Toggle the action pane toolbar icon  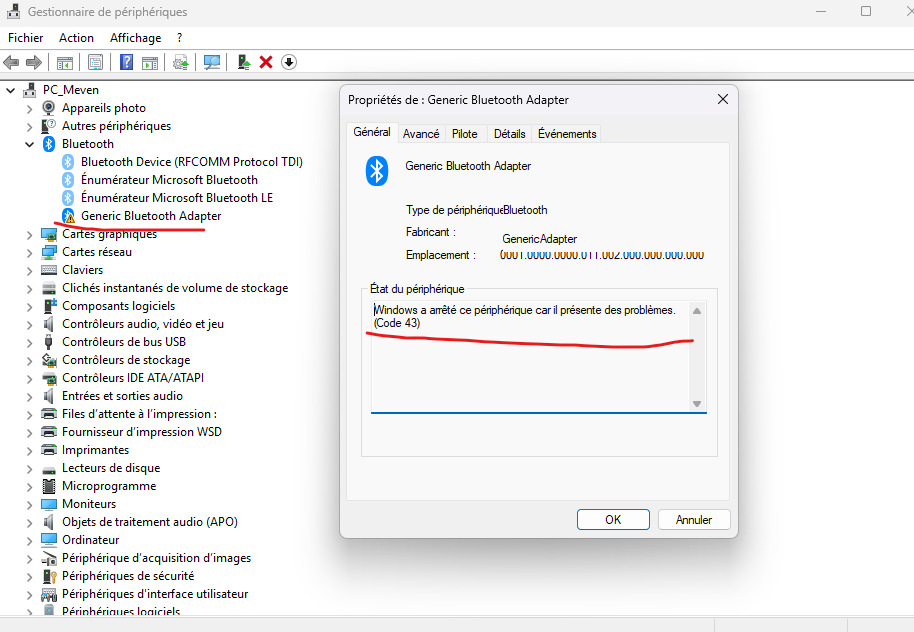pyautogui.click(x=150, y=62)
